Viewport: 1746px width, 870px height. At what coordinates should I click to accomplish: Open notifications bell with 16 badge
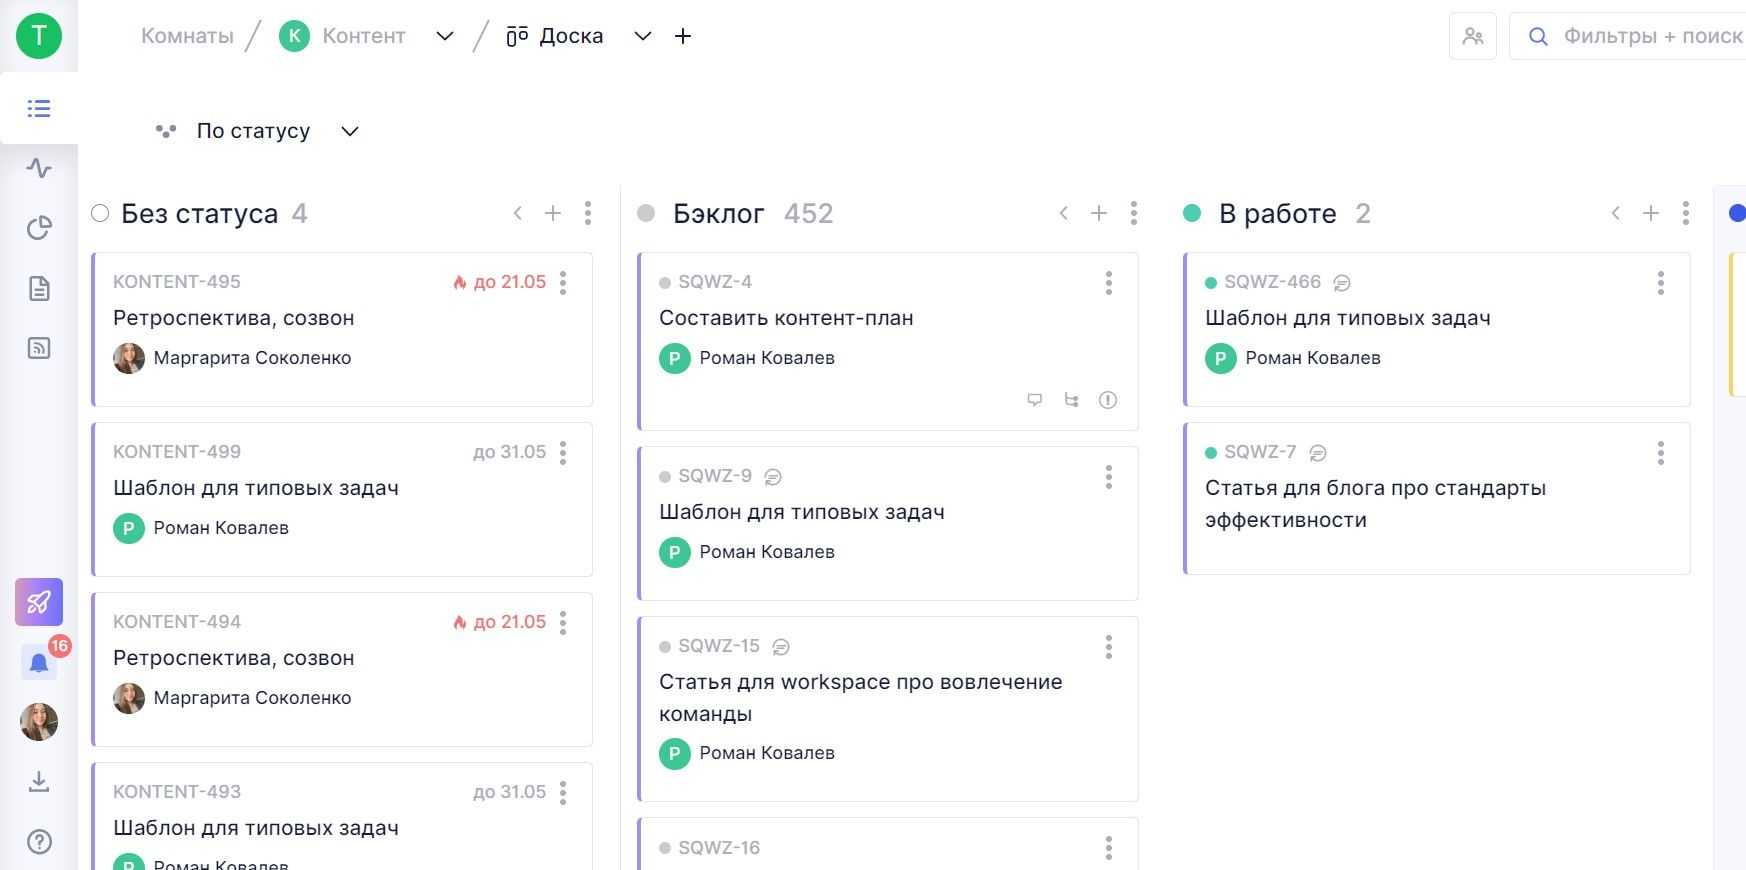(x=39, y=662)
